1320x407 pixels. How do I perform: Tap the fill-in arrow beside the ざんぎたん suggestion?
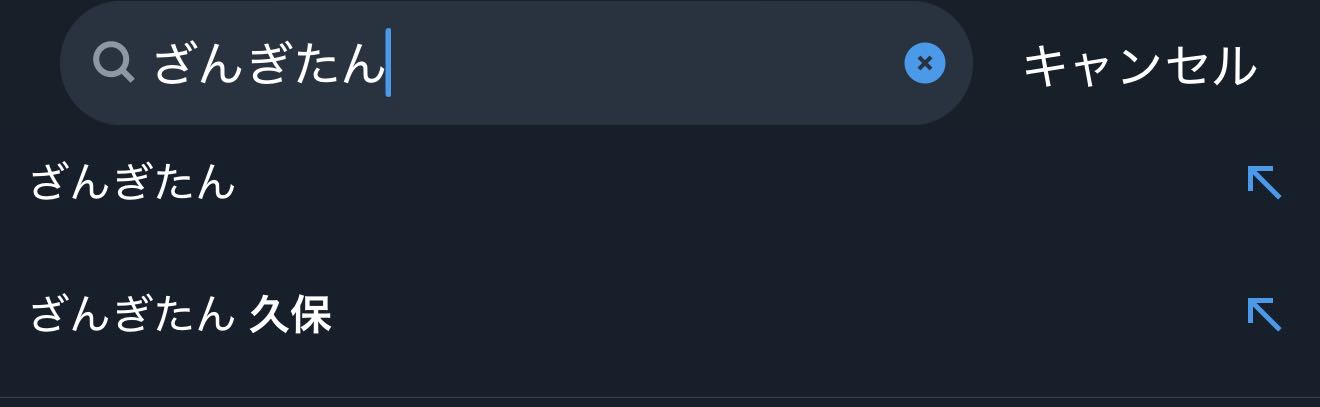pos(1264,182)
